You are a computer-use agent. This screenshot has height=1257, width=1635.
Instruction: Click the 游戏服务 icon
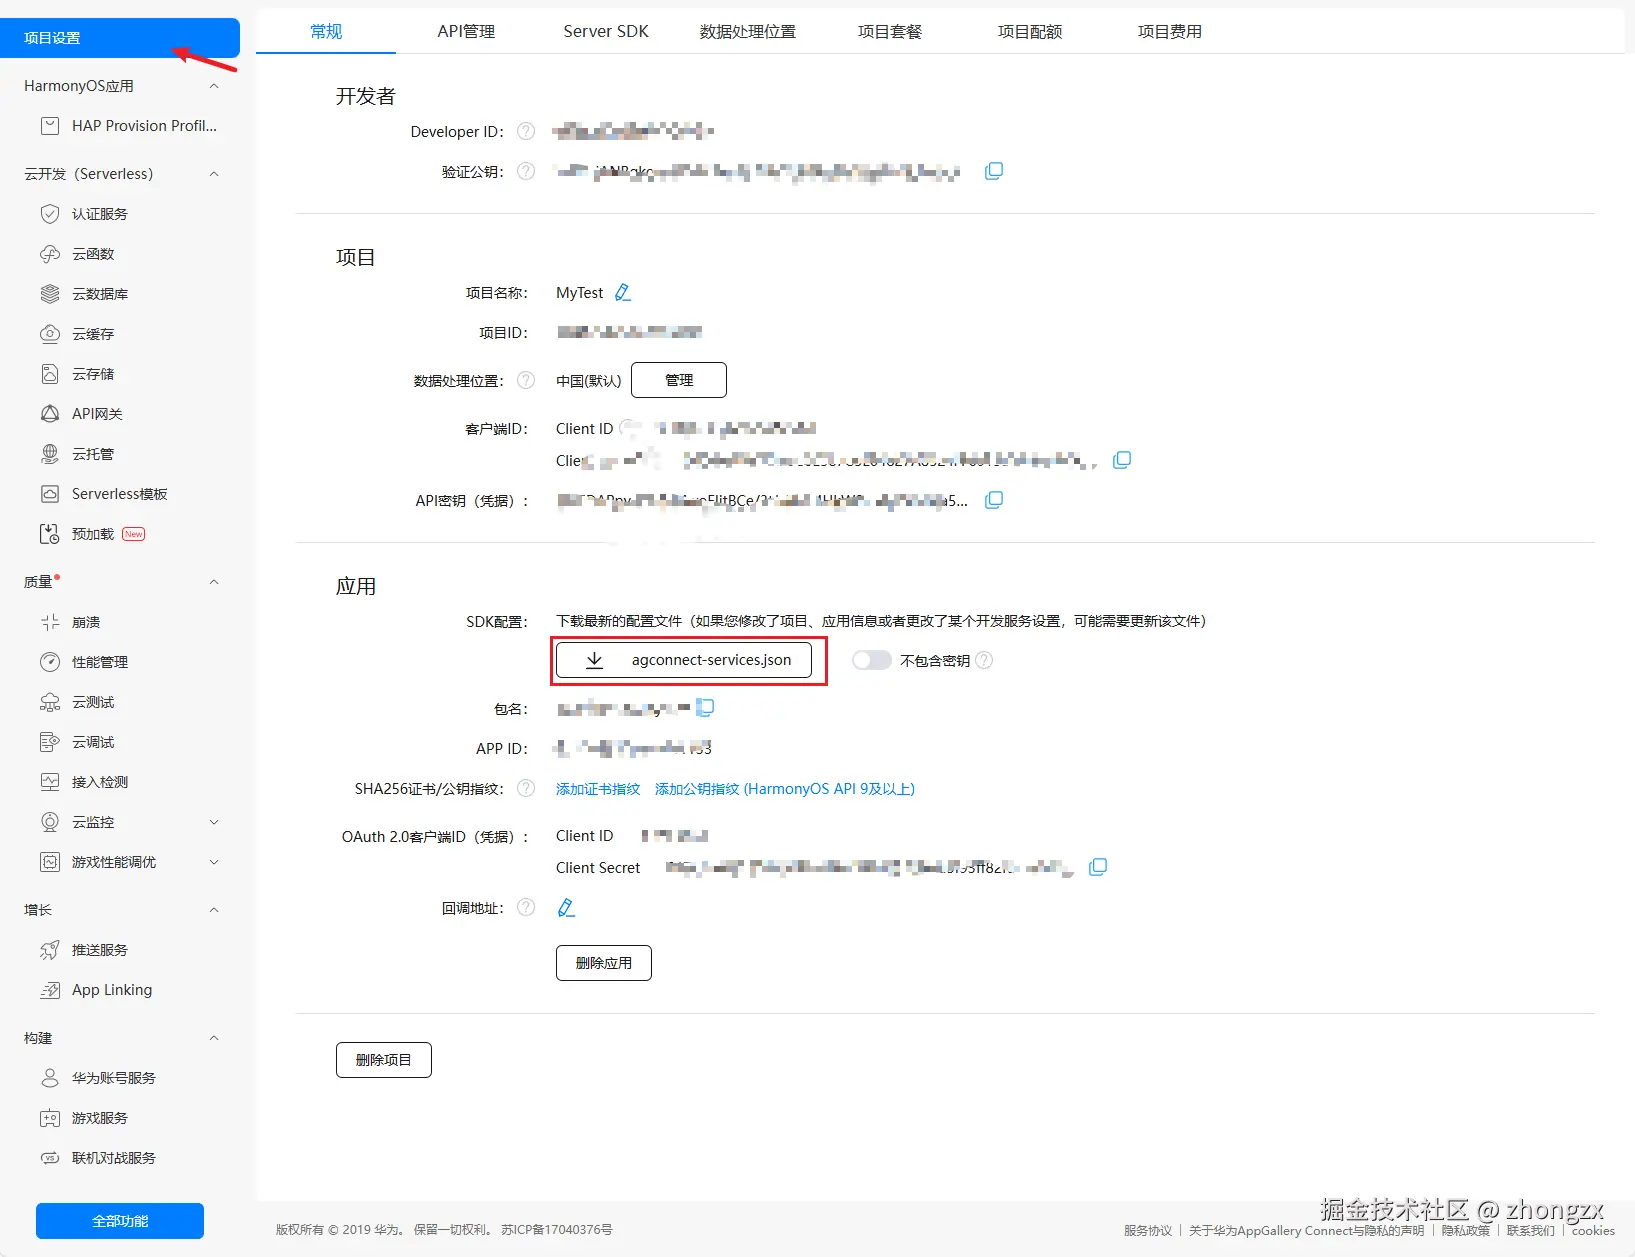[x=50, y=1118]
